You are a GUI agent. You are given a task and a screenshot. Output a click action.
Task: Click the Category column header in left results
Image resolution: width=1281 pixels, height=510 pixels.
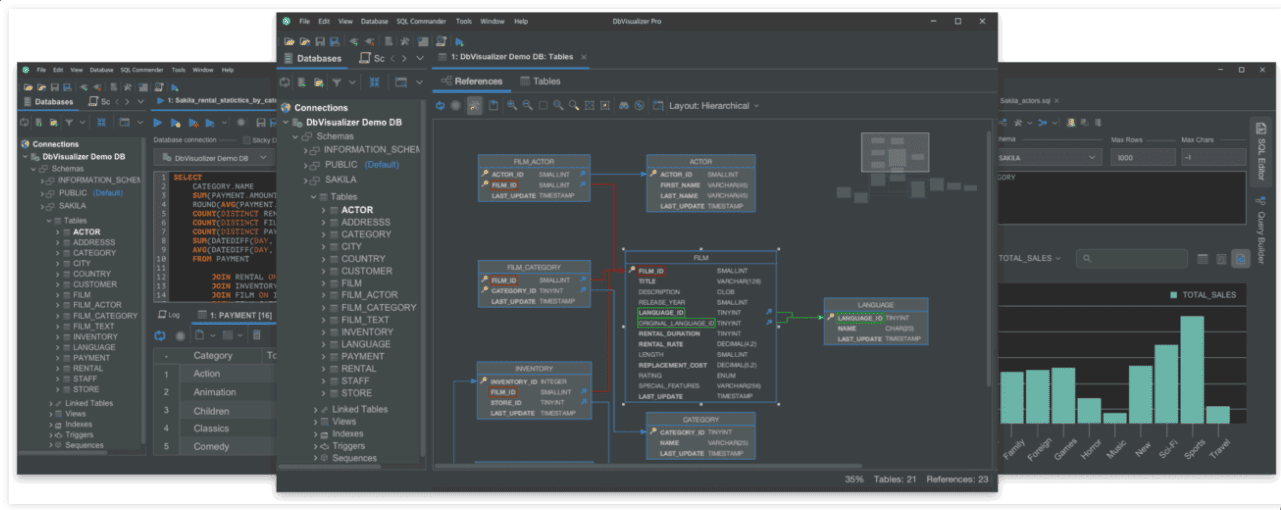click(x=212, y=355)
